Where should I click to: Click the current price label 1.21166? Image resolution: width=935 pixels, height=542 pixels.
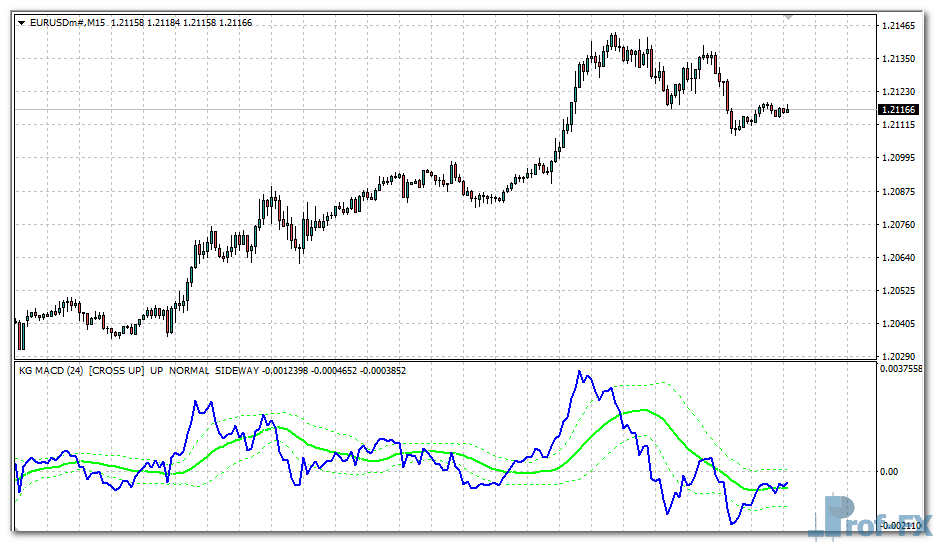click(x=898, y=109)
